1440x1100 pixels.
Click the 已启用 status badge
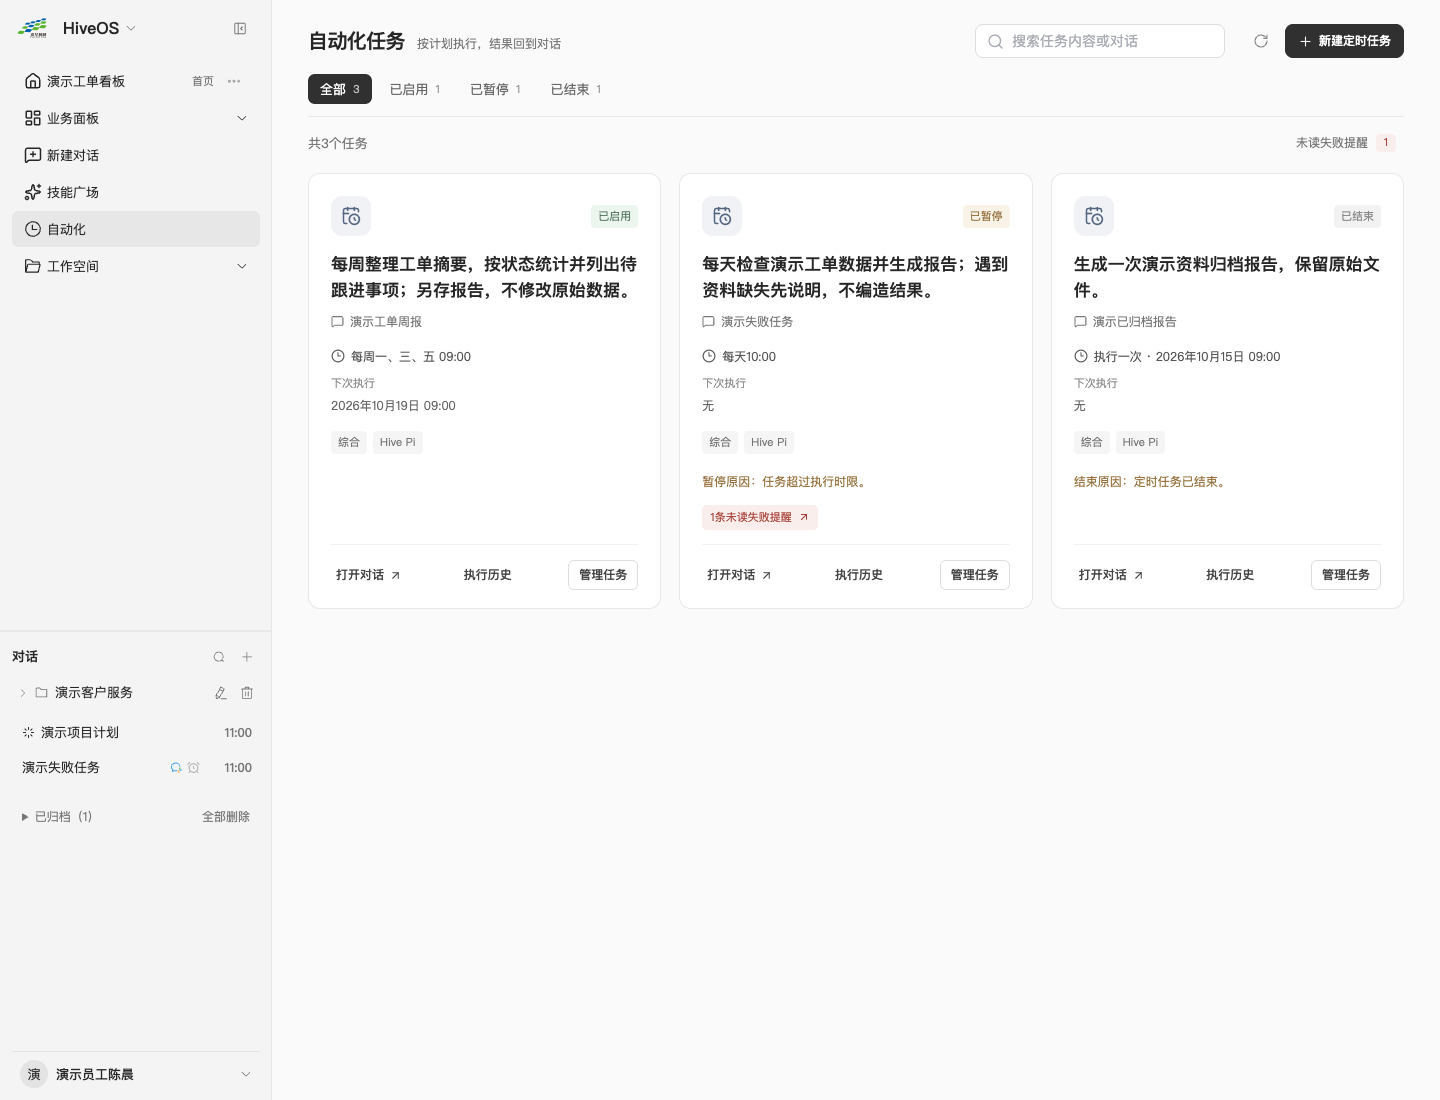tap(615, 216)
